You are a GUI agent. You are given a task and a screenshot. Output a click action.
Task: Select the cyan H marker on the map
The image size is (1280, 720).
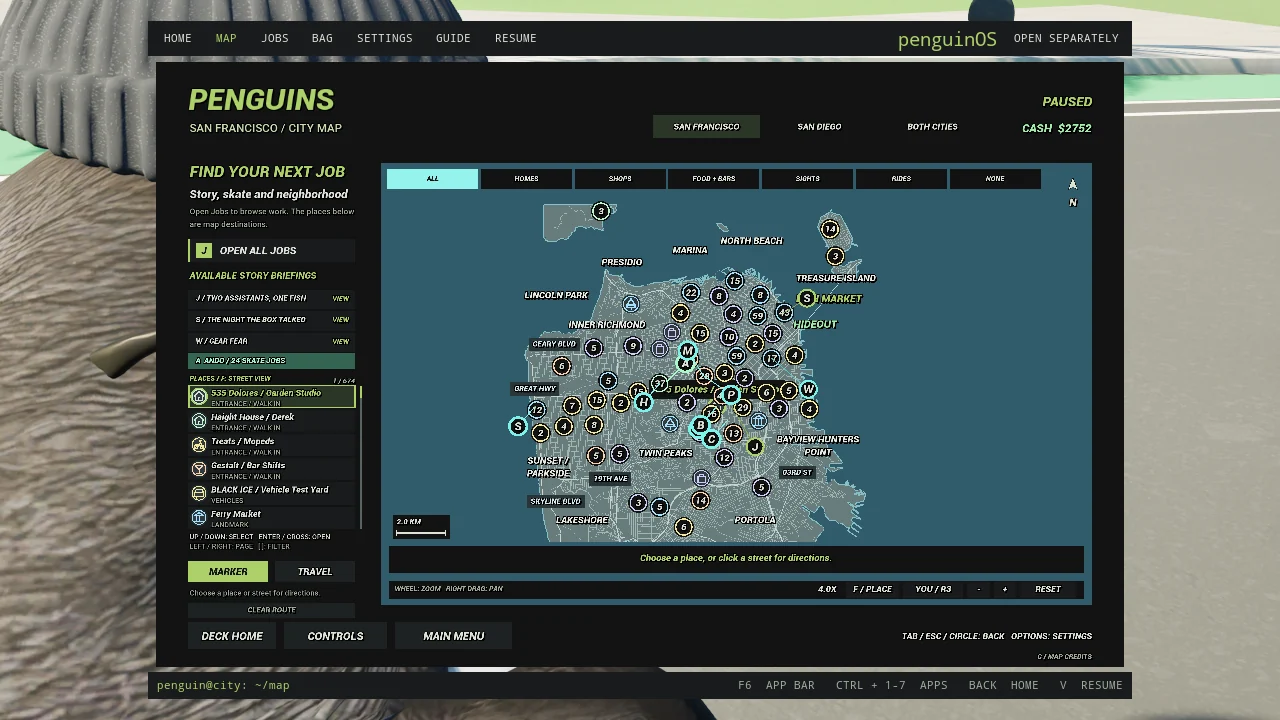pyautogui.click(x=643, y=402)
